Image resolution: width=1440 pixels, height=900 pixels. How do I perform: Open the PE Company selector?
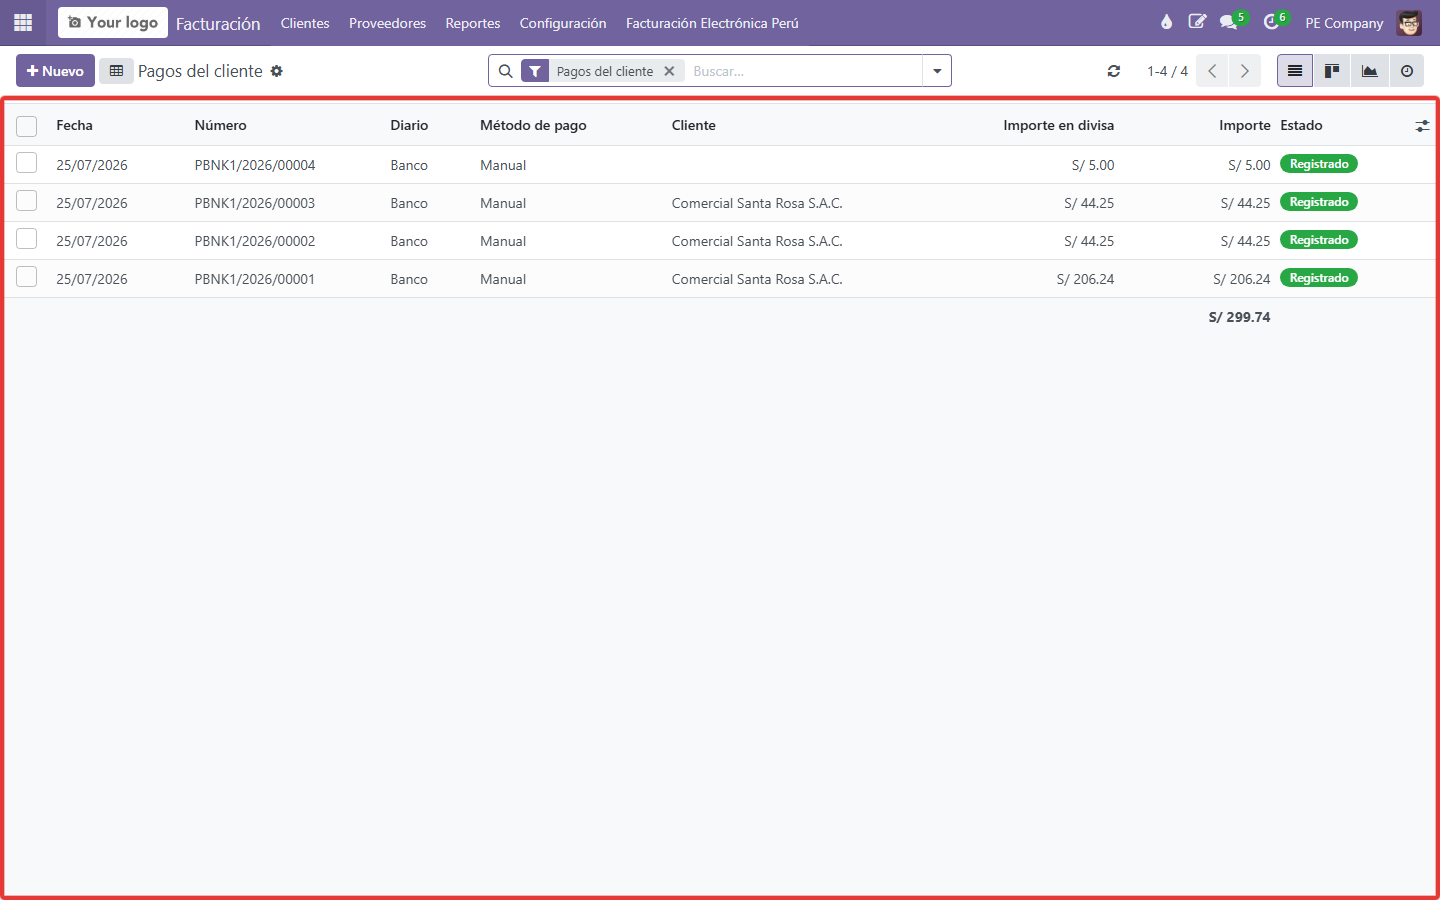coord(1344,23)
